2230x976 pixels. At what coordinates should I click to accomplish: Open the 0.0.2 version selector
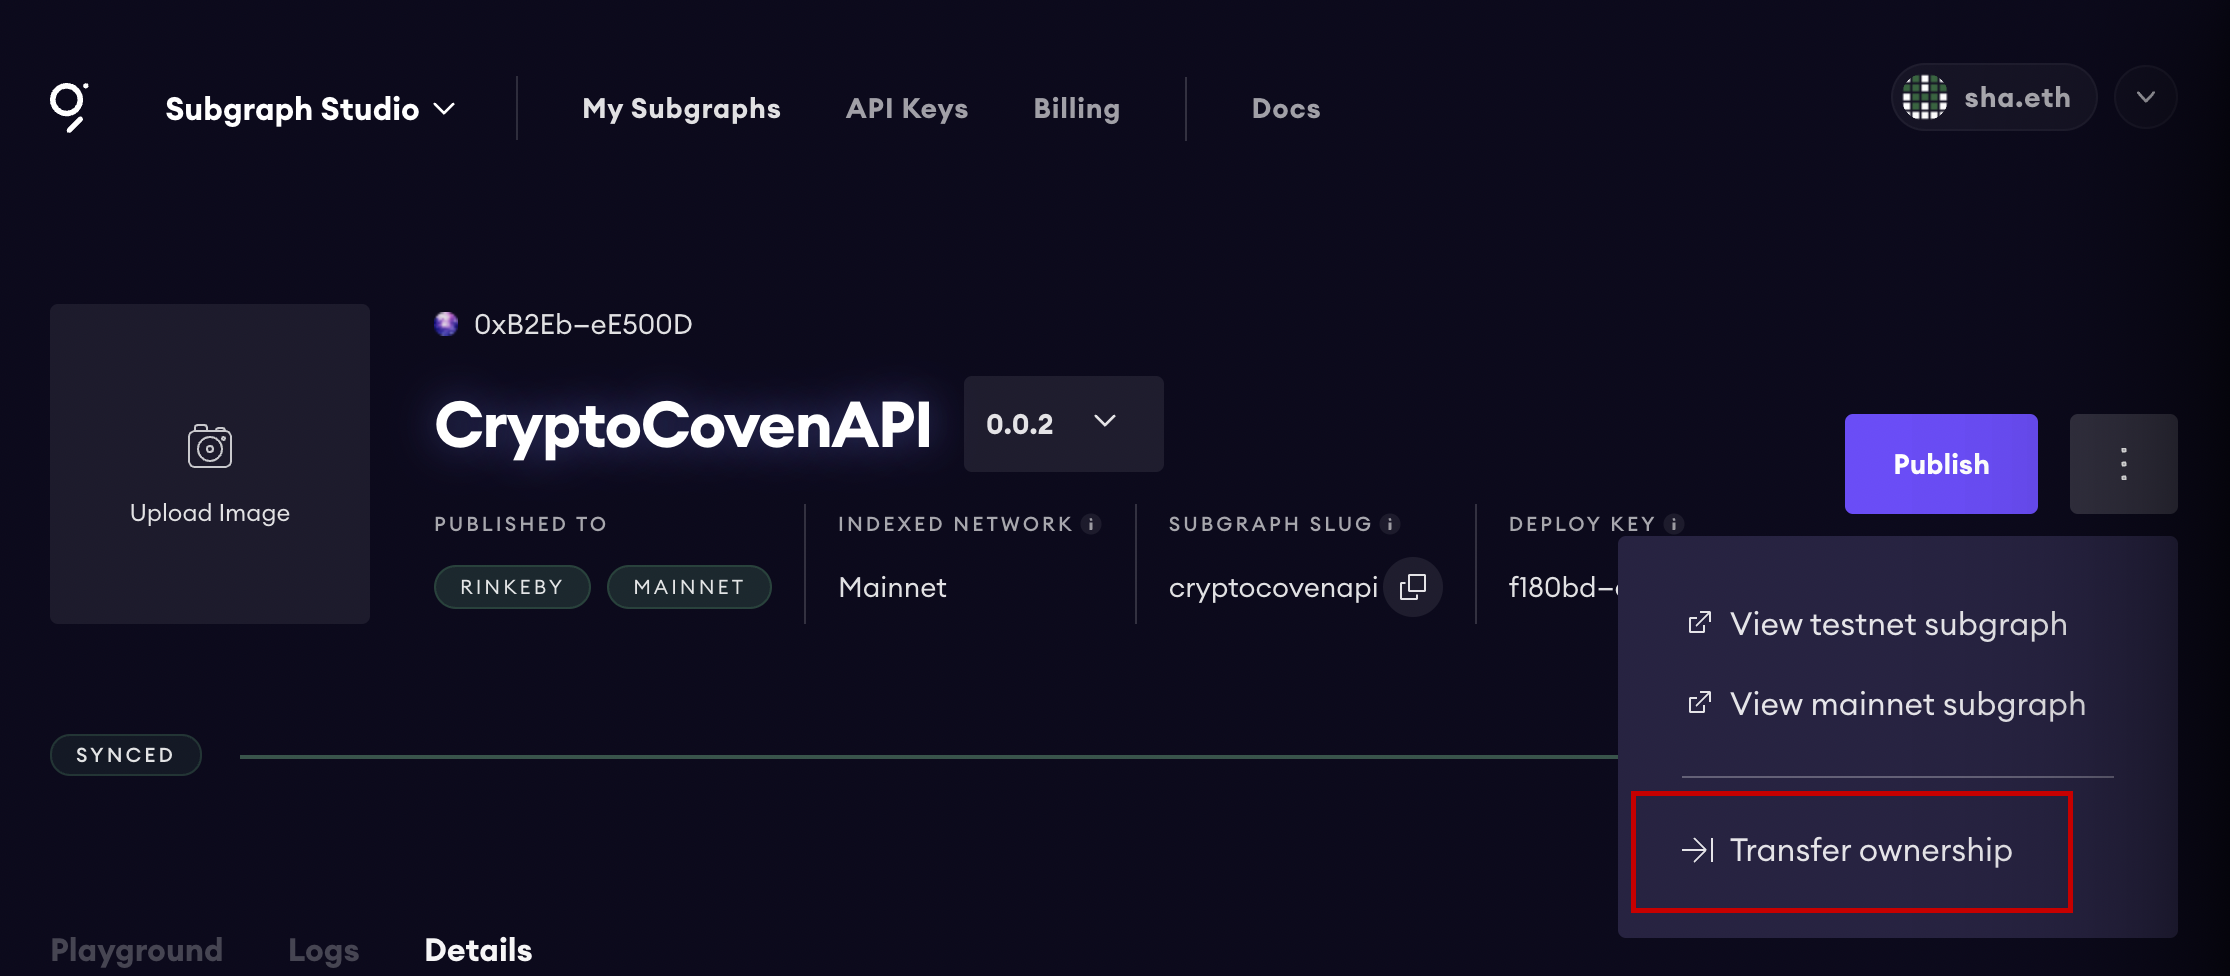pos(1062,424)
